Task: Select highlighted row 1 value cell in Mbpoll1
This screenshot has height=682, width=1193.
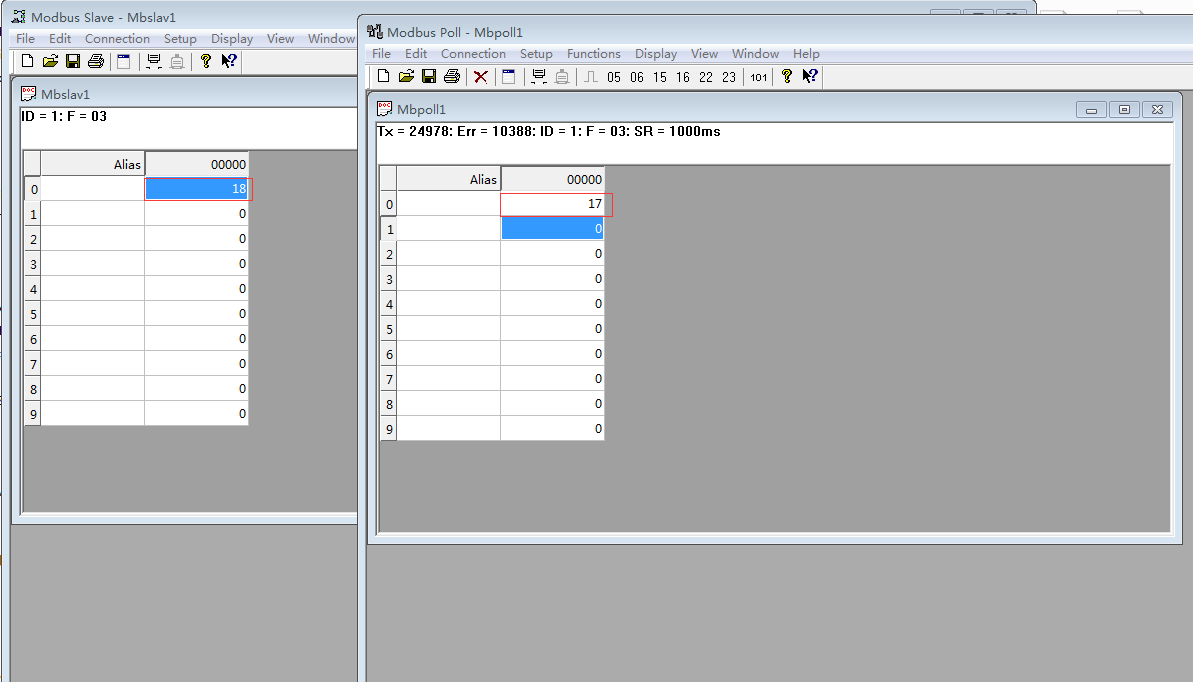Action: point(552,228)
